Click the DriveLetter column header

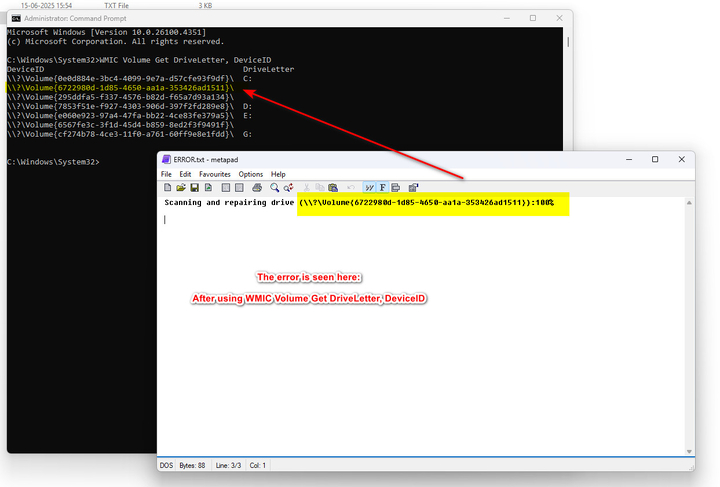pyautogui.click(x=269, y=69)
